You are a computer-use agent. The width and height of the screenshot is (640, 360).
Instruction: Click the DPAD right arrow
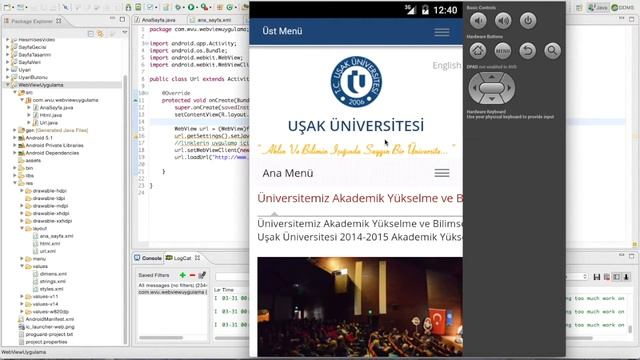point(509,88)
